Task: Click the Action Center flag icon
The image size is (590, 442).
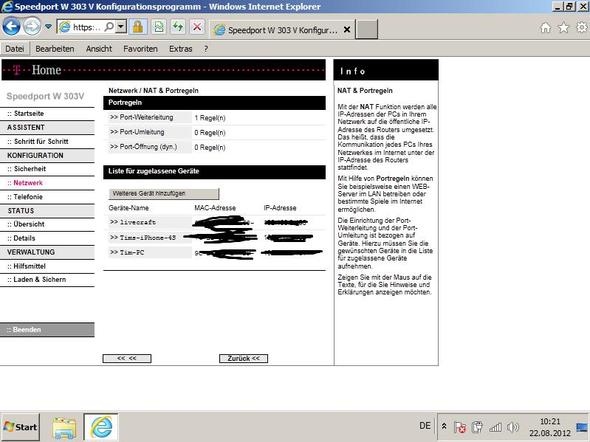Action: tap(460, 427)
